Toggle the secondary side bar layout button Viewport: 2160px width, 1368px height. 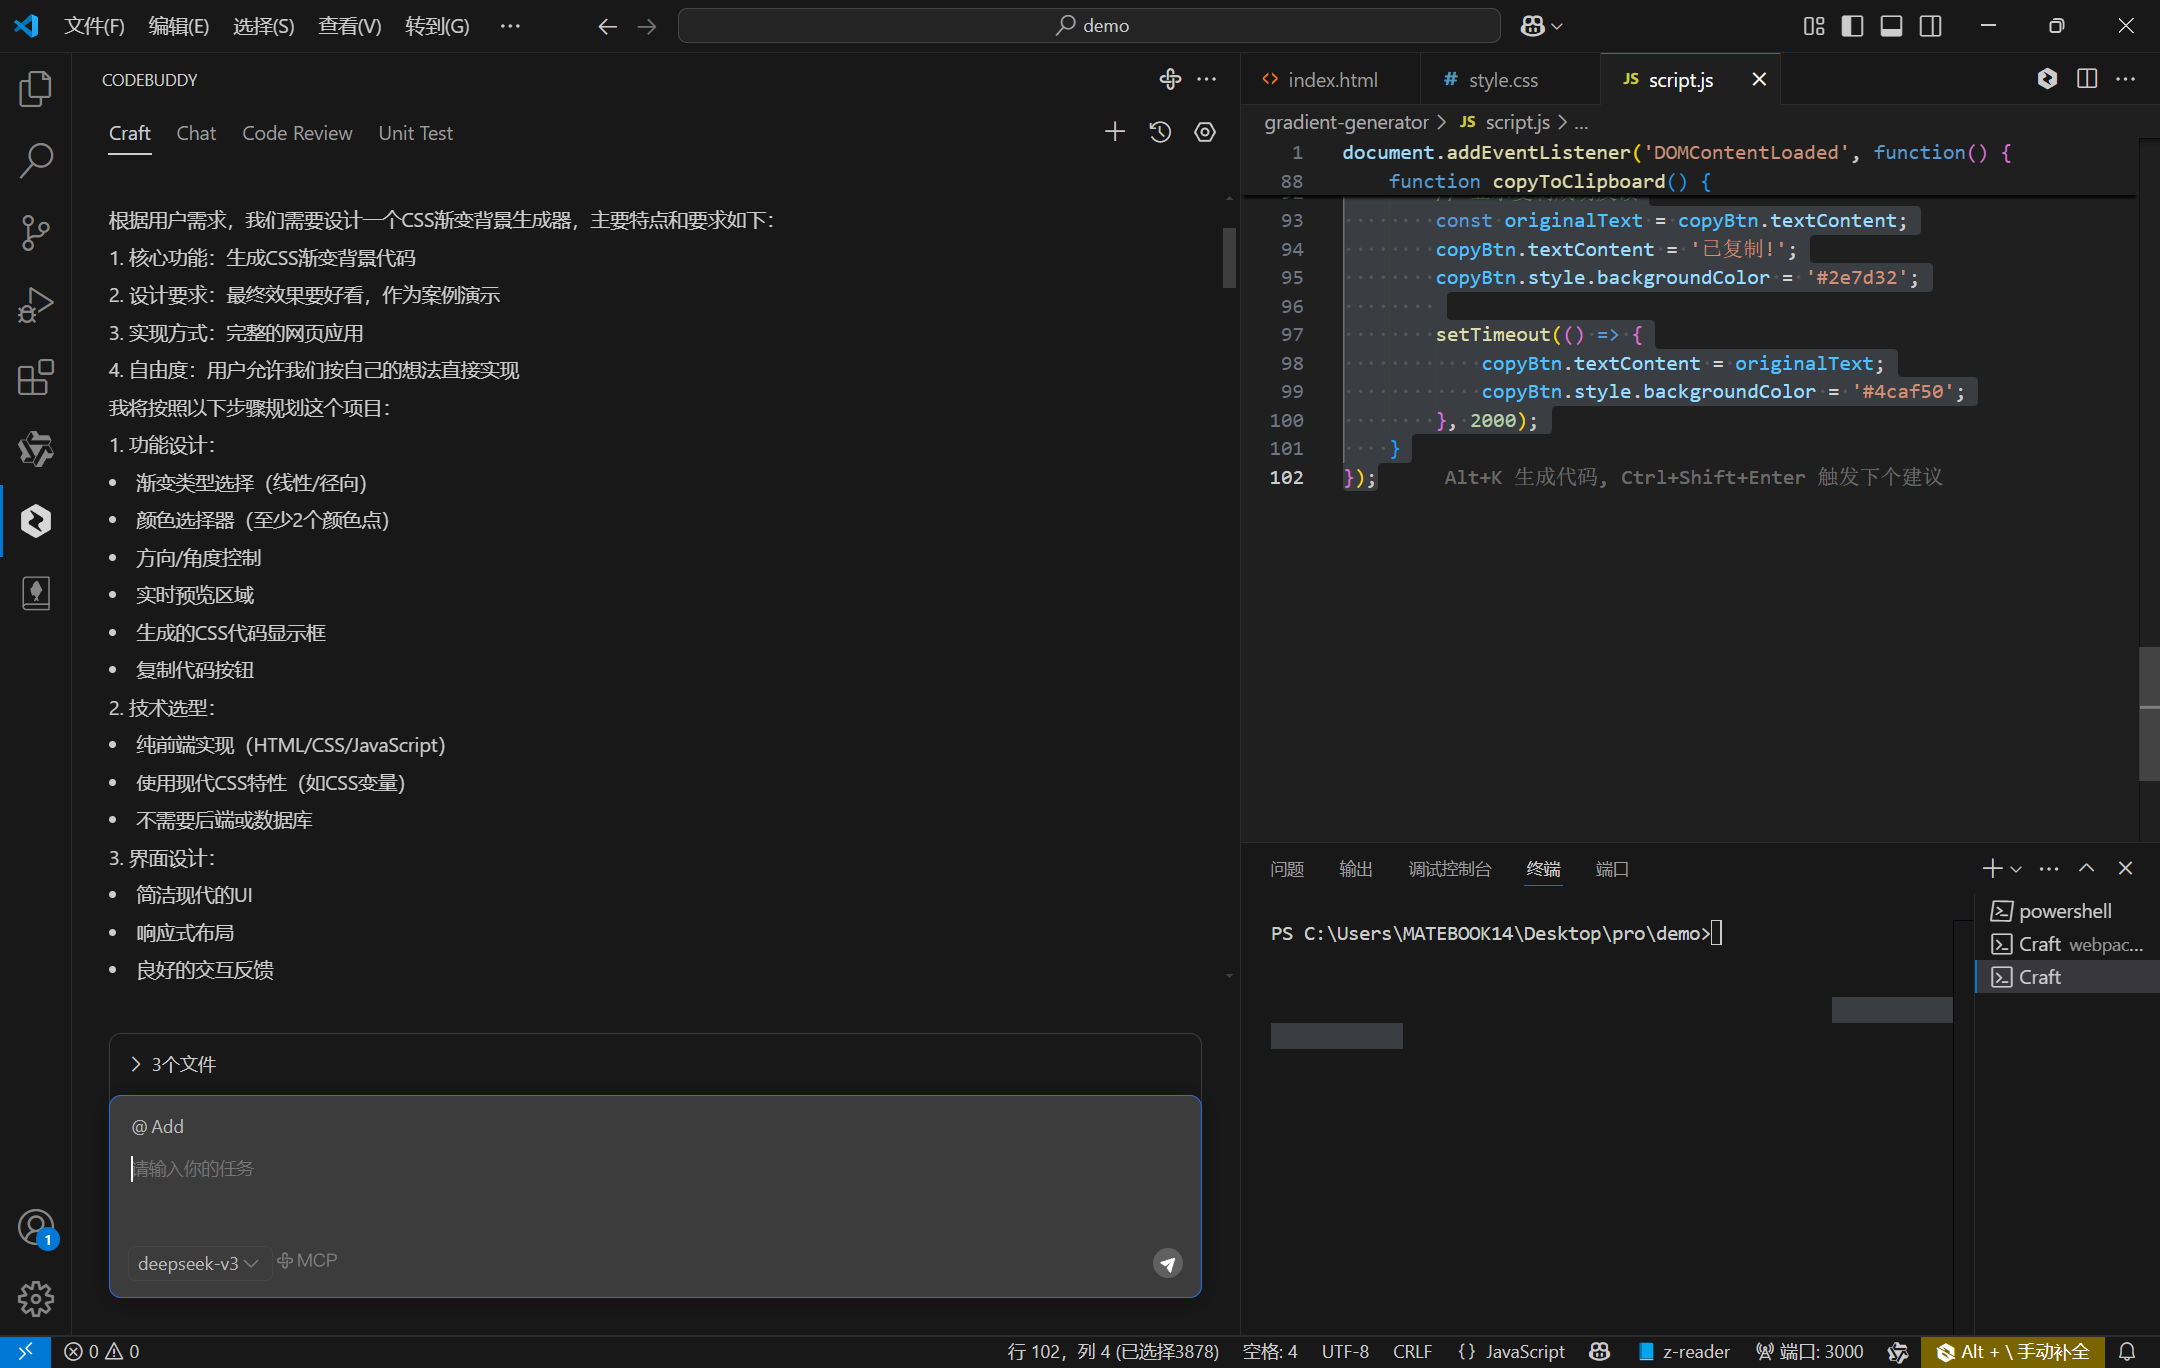click(x=1931, y=26)
